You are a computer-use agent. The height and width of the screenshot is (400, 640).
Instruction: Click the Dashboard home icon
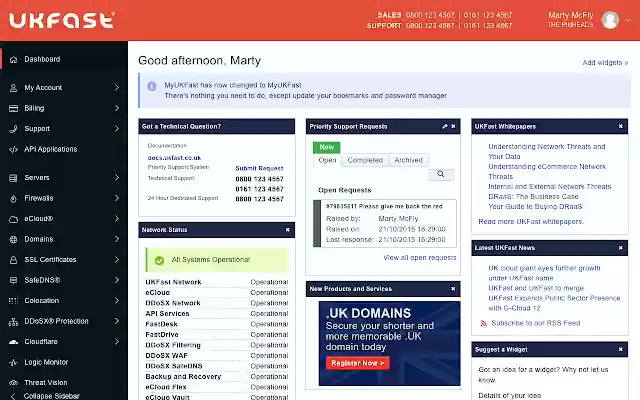click(x=13, y=60)
